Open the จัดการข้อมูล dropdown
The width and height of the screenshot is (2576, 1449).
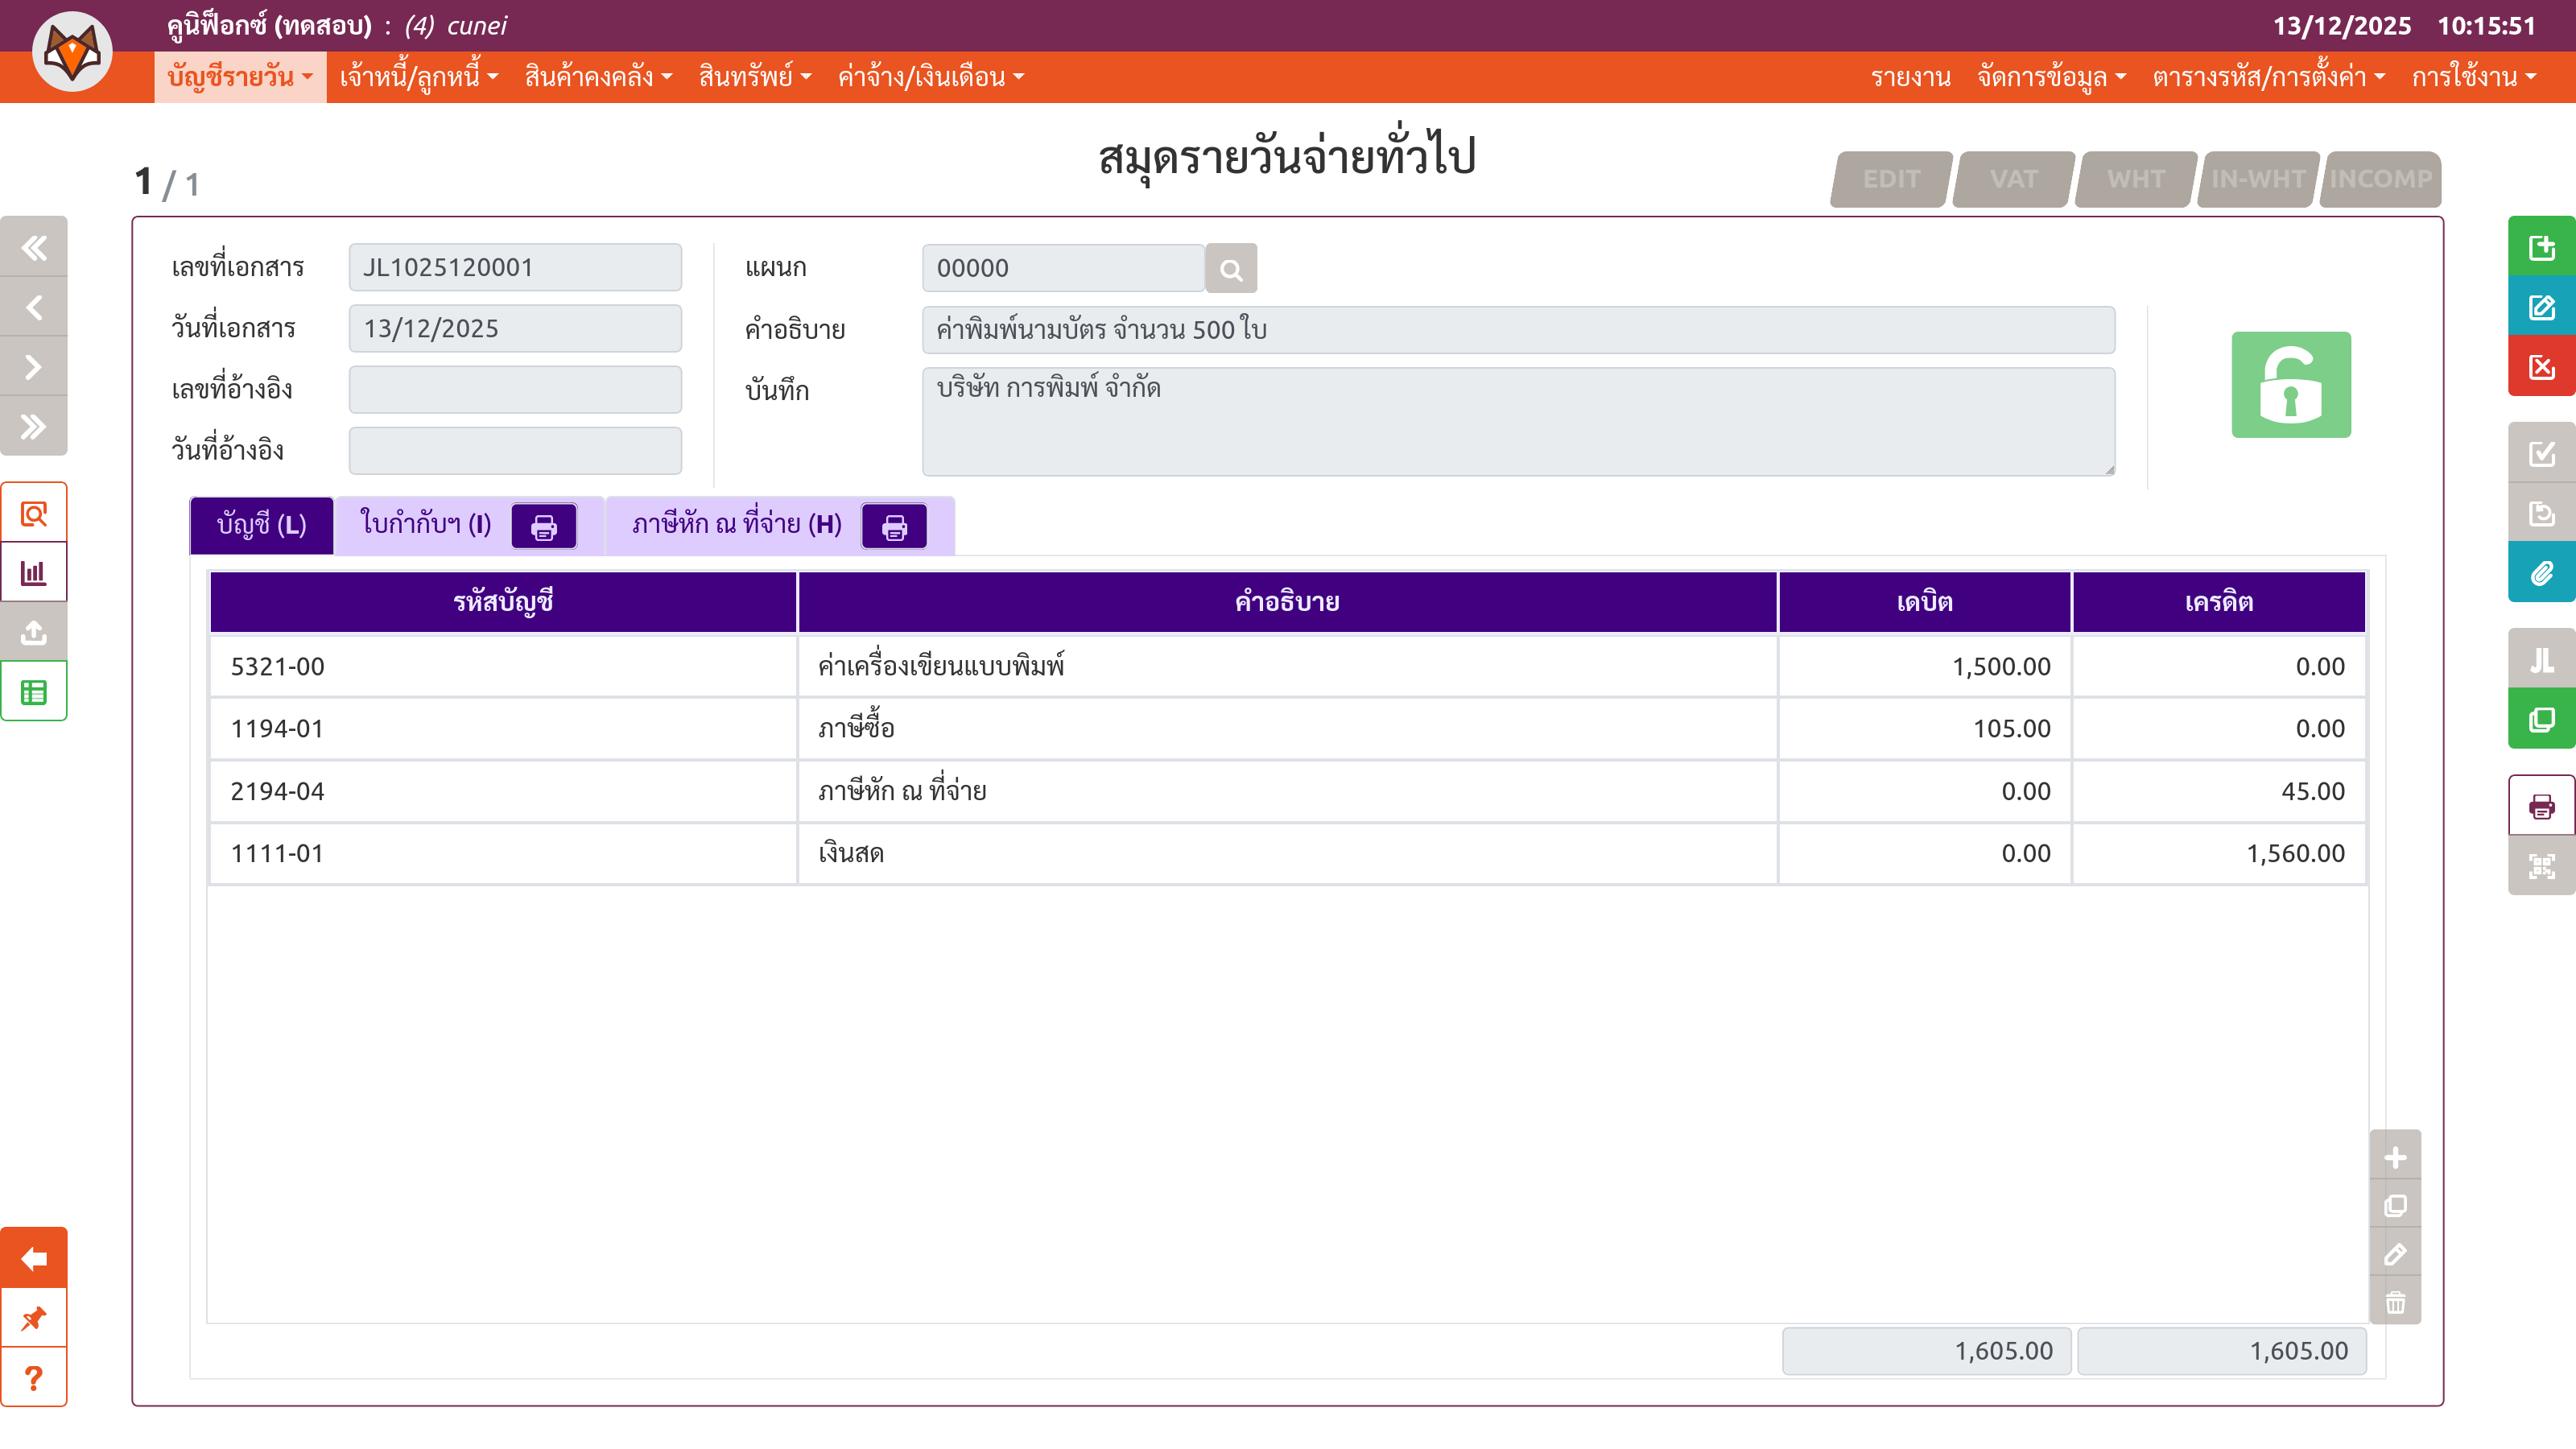[x=2050, y=77]
